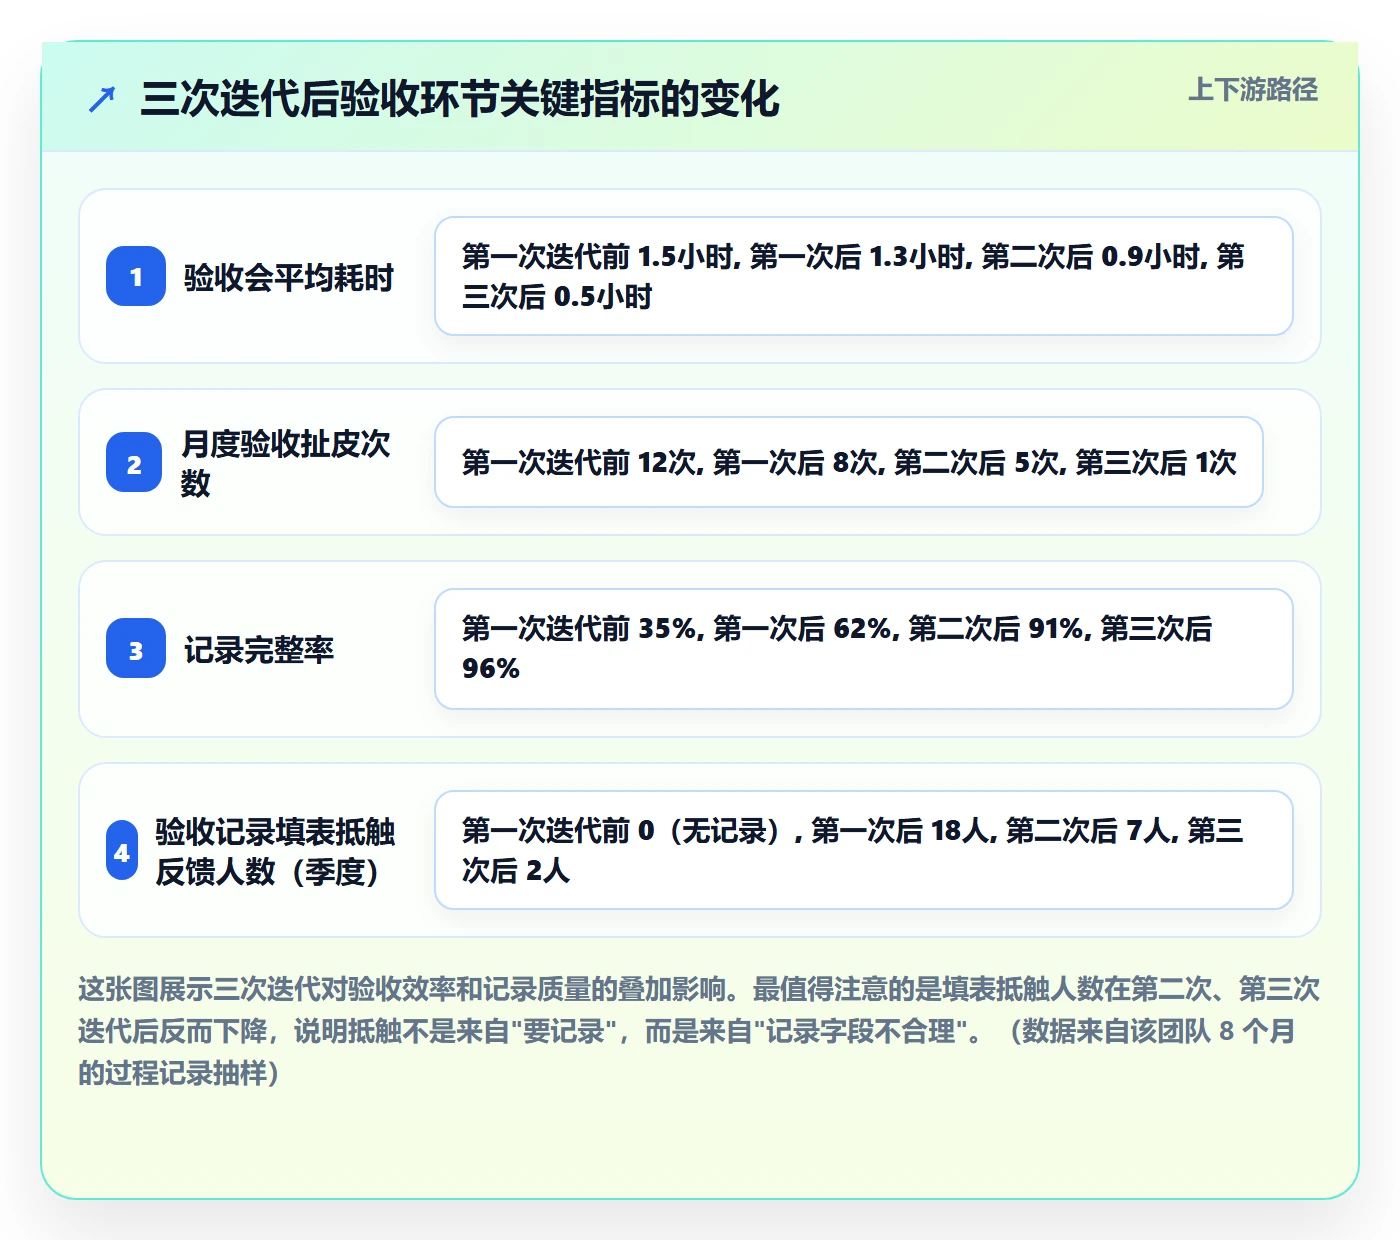Click the label 验收记录填表抵触反馈人数（季度）
1400x1240 pixels.
275,851
